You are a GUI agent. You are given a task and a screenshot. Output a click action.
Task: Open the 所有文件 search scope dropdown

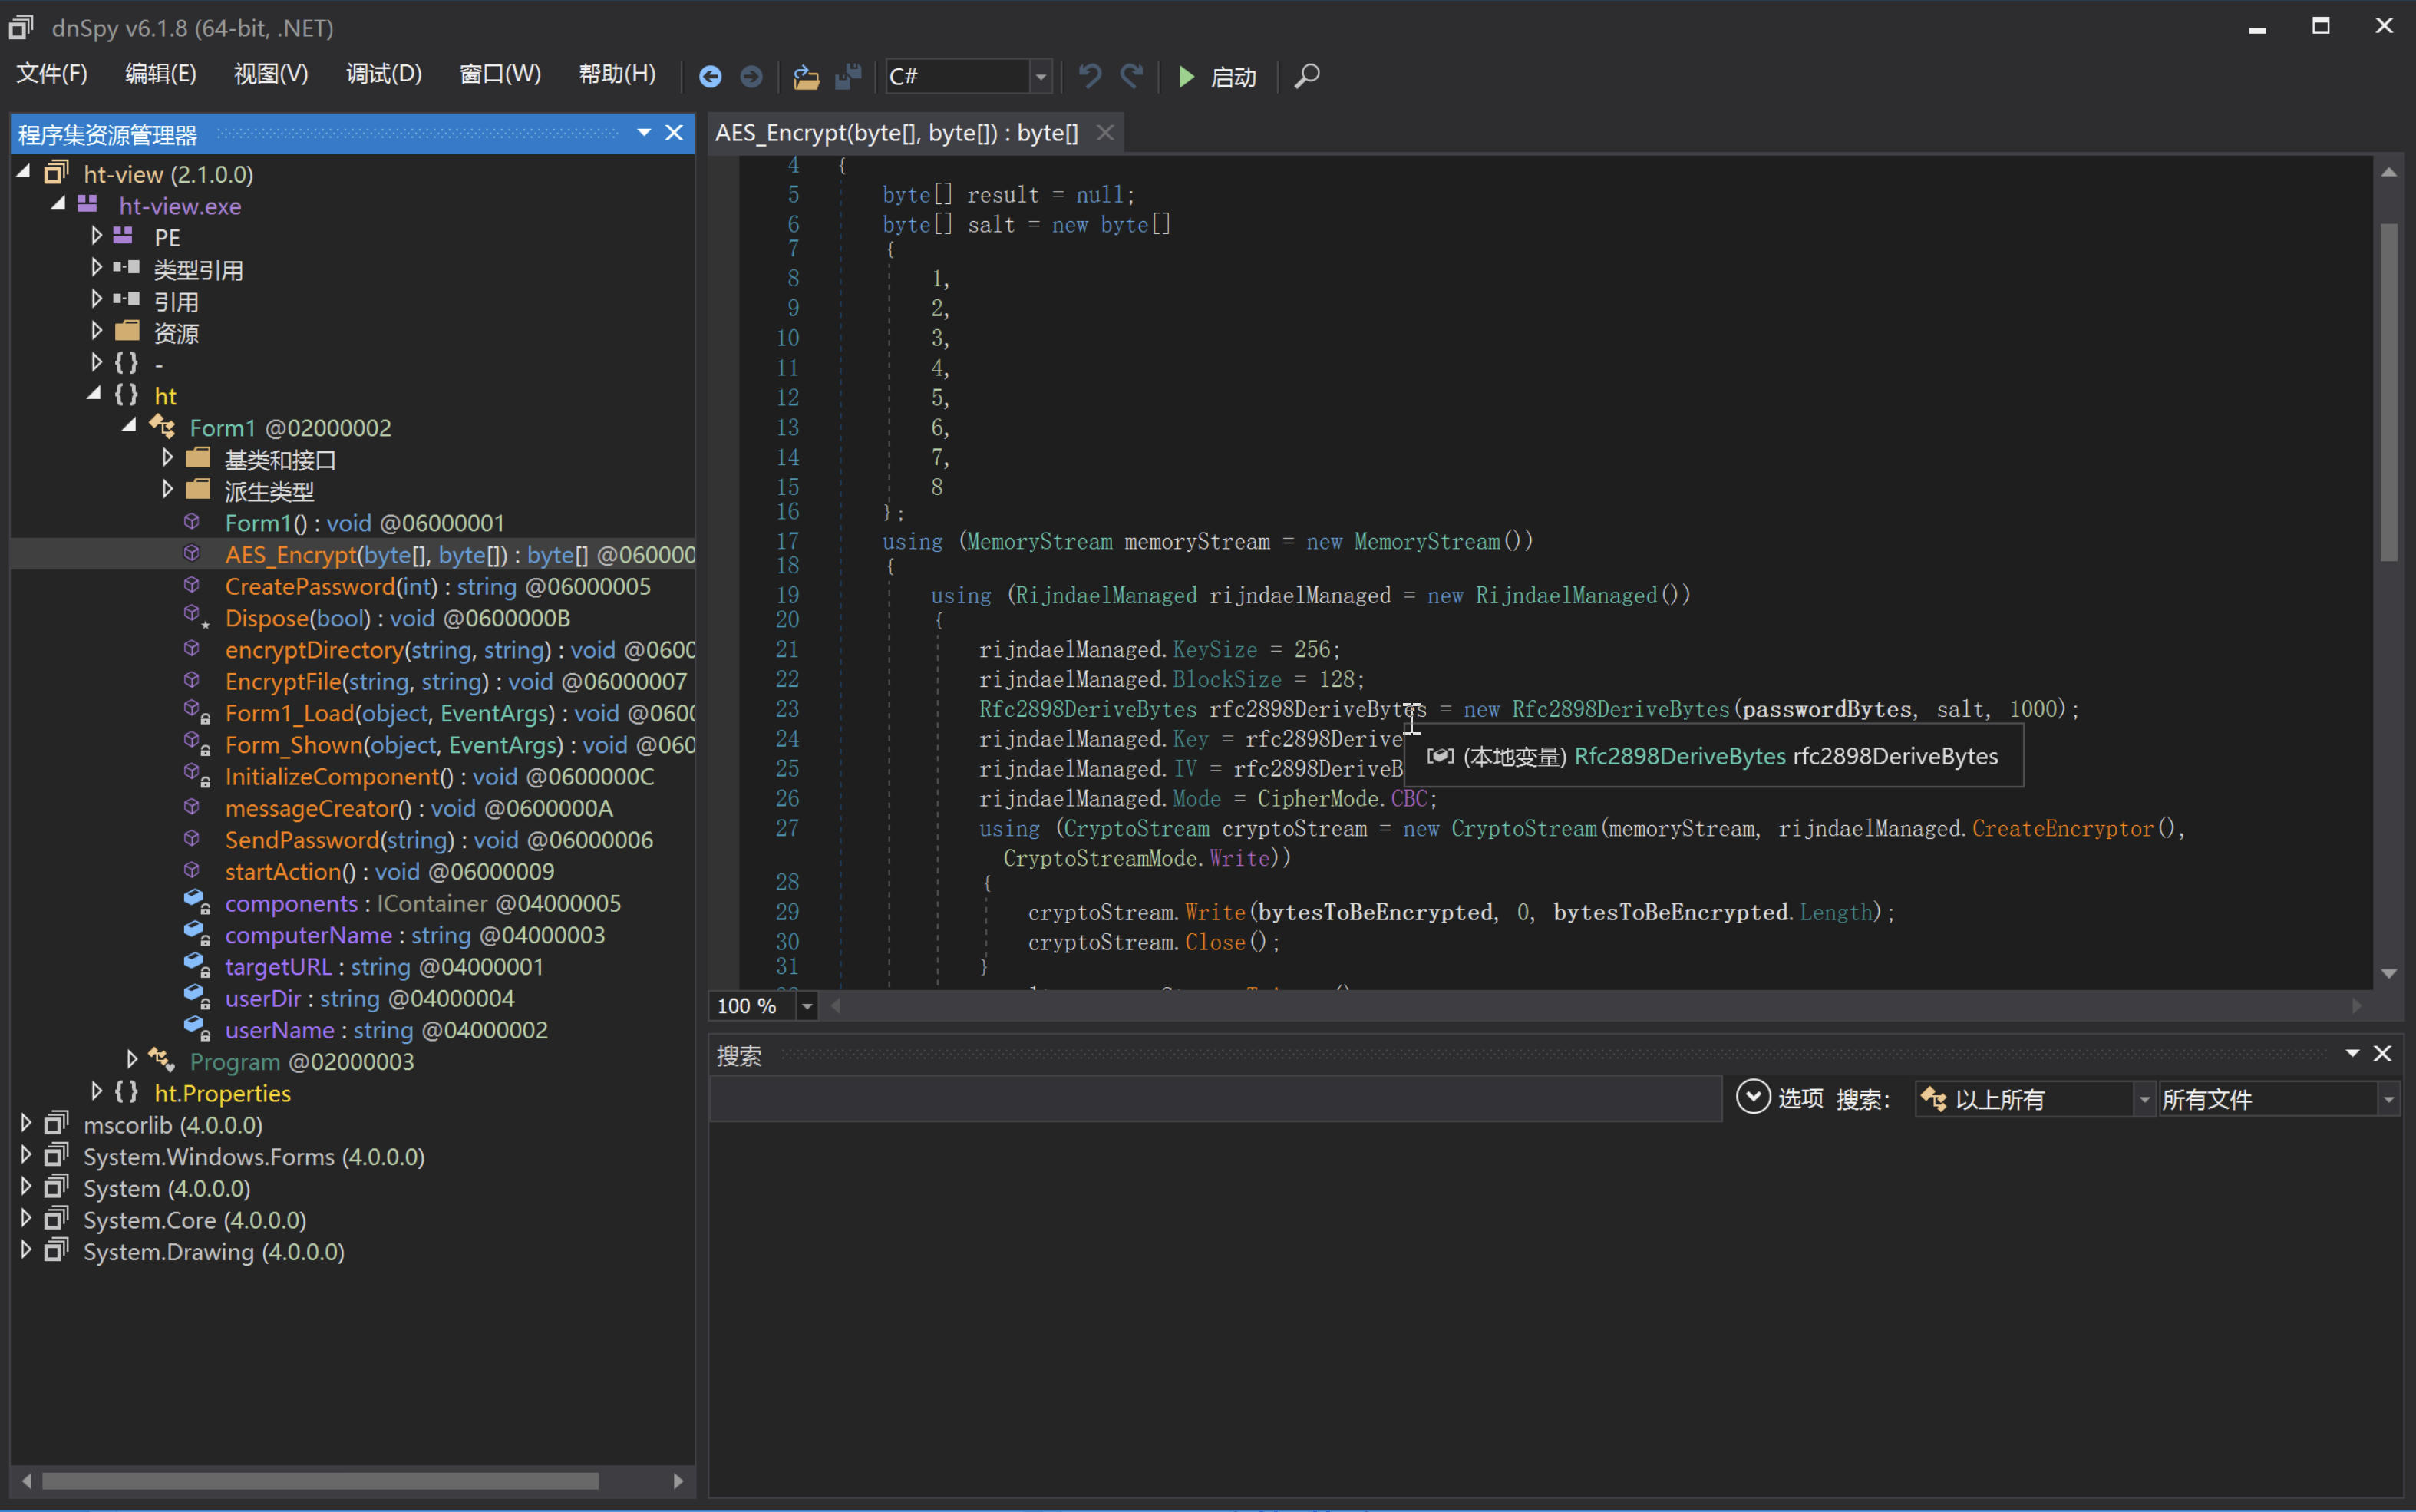pyautogui.click(x=2389, y=1100)
